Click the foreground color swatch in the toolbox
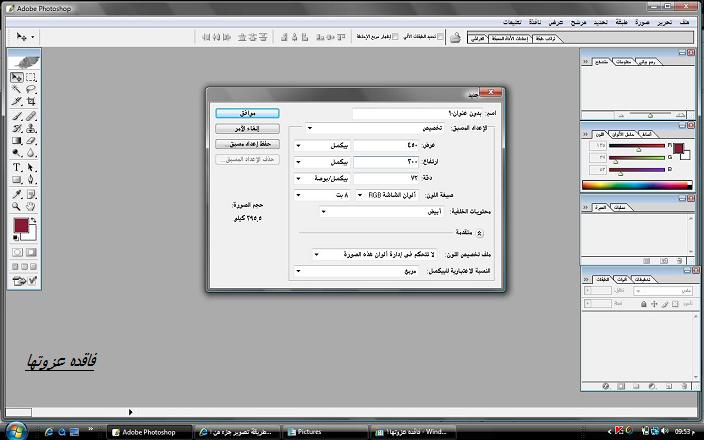 [x=20, y=226]
